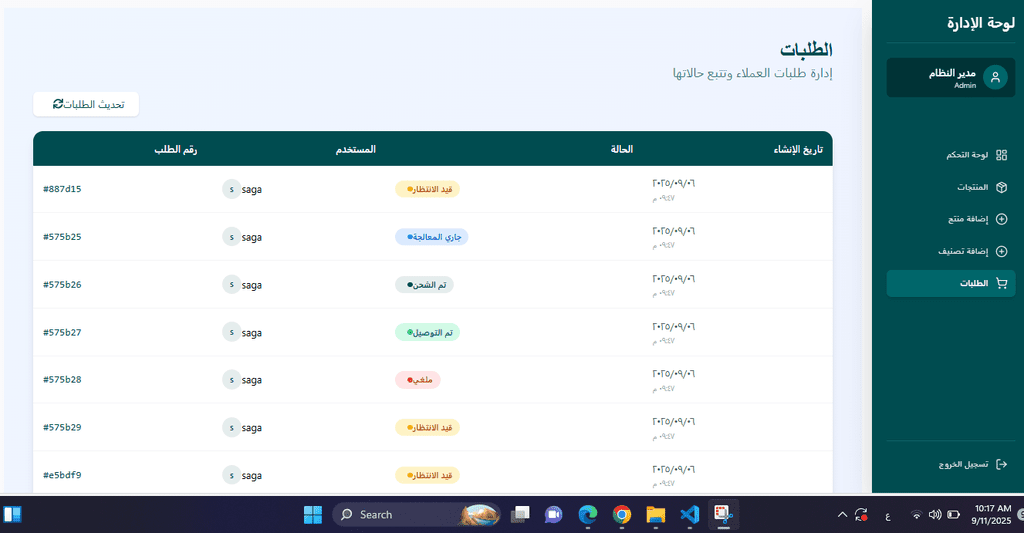Open ملغي status badge for order #575b28
The width and height of the screenshot is (1024, 533).
(418, 380)
